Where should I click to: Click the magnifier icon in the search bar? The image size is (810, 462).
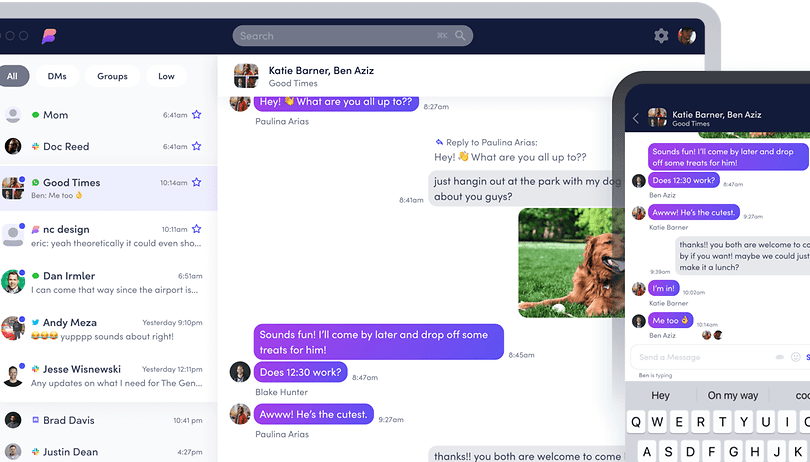[460, 35]
